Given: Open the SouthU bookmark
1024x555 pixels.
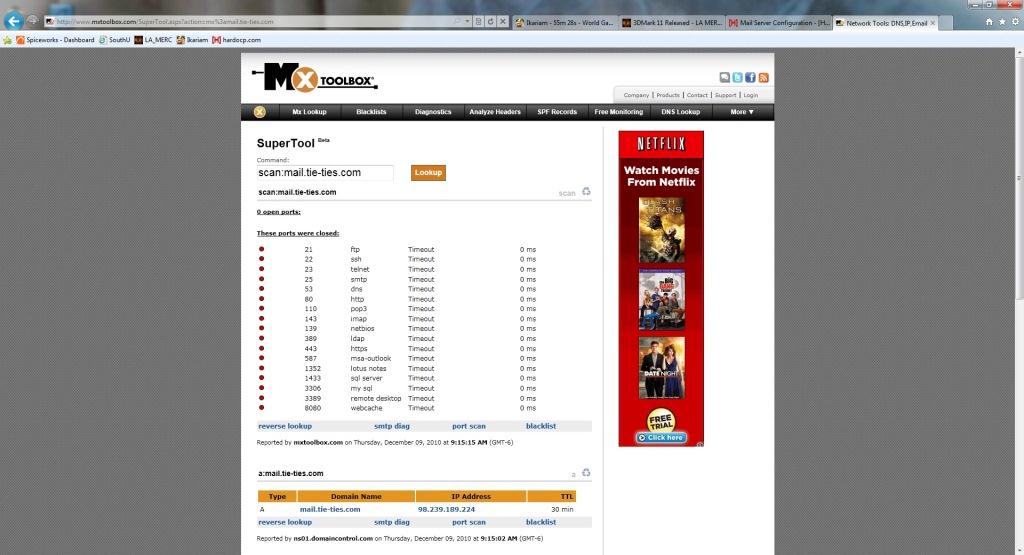Looking at the screenshot, I should 114,40.
